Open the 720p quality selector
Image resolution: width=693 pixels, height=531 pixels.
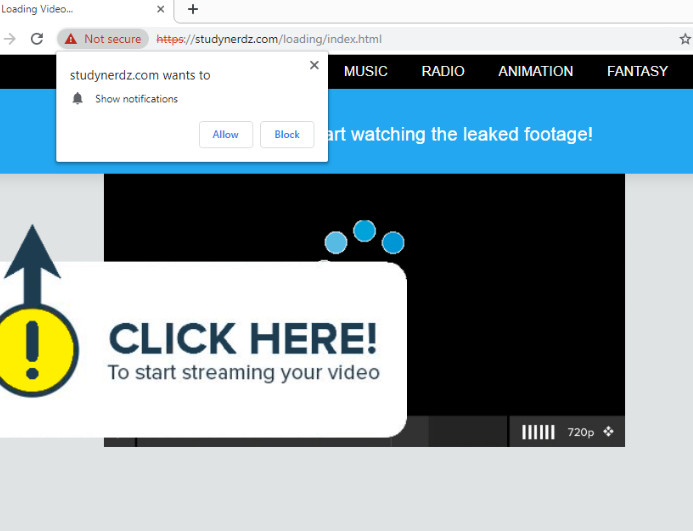580,432
